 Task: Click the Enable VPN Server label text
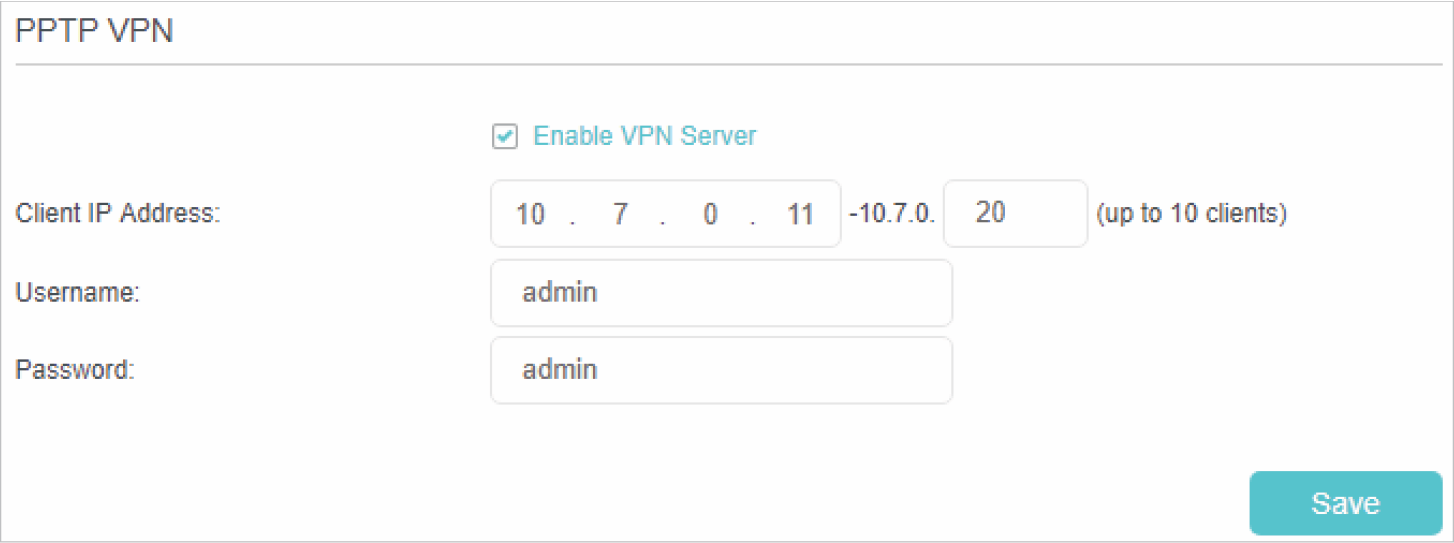tap(644, 136)
